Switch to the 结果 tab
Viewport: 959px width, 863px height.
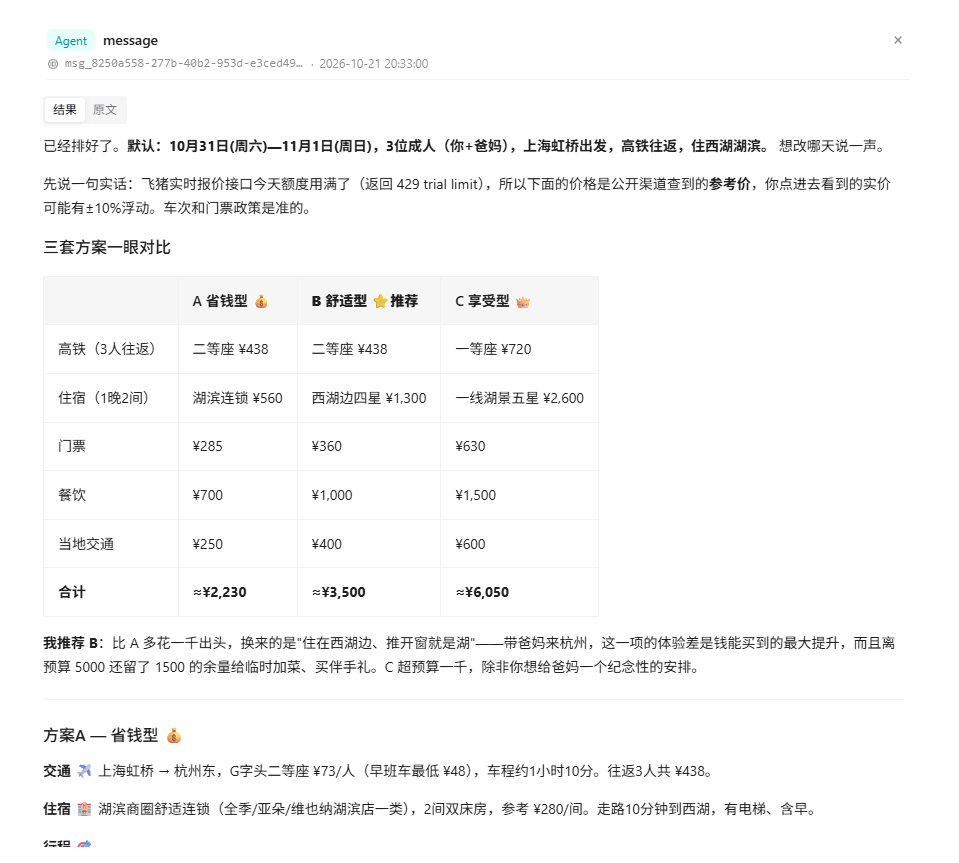[65, 109]
